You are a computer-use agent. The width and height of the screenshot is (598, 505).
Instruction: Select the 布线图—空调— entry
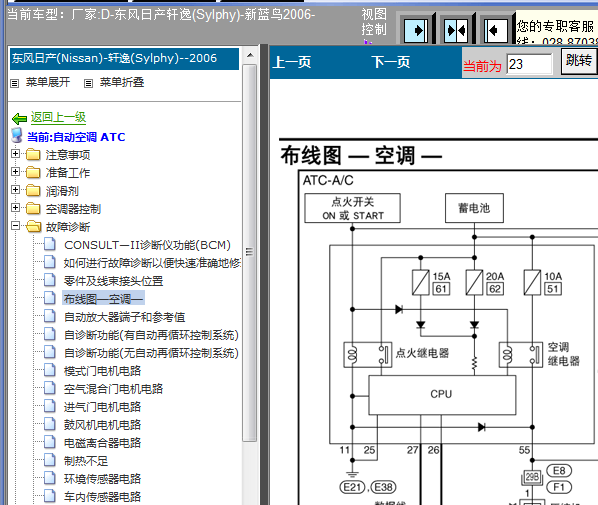pyautogui.click(x=103, y=299)
